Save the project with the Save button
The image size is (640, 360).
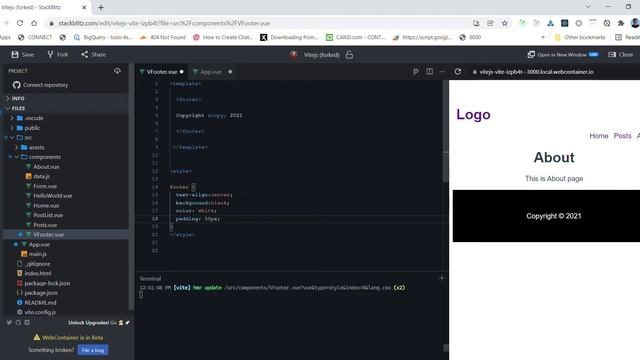click(23, 54)
